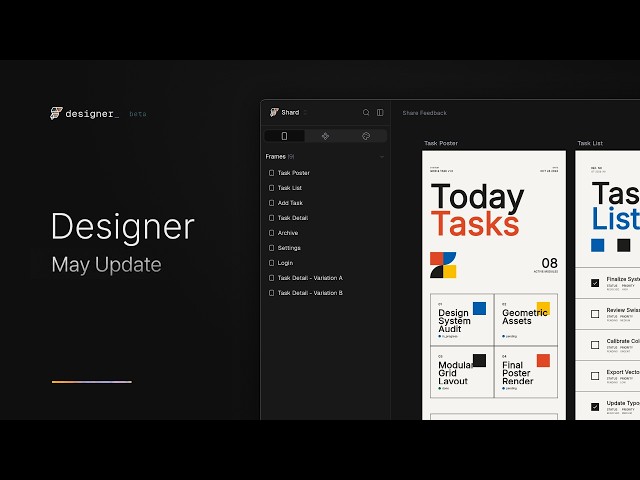Collapse the Frames section chevron
The image size is (640, 480).
click(382, 157)
